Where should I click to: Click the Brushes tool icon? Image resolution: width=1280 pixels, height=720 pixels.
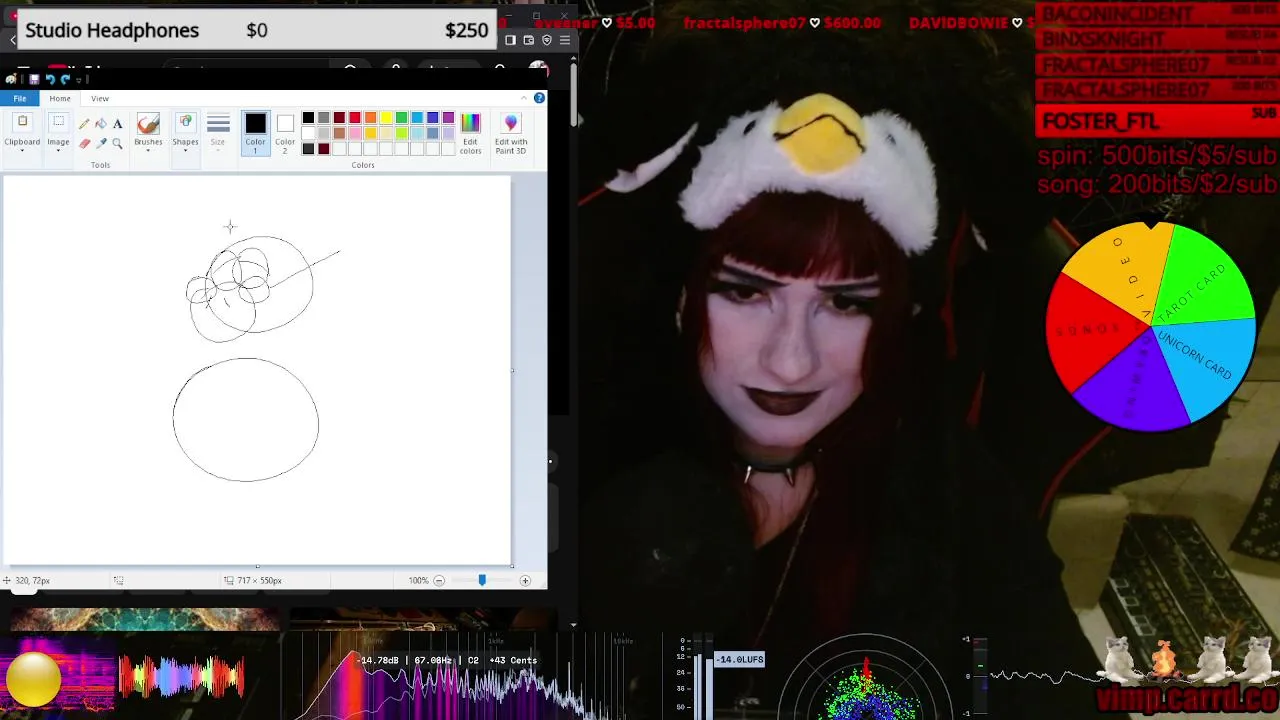[148, 124]
